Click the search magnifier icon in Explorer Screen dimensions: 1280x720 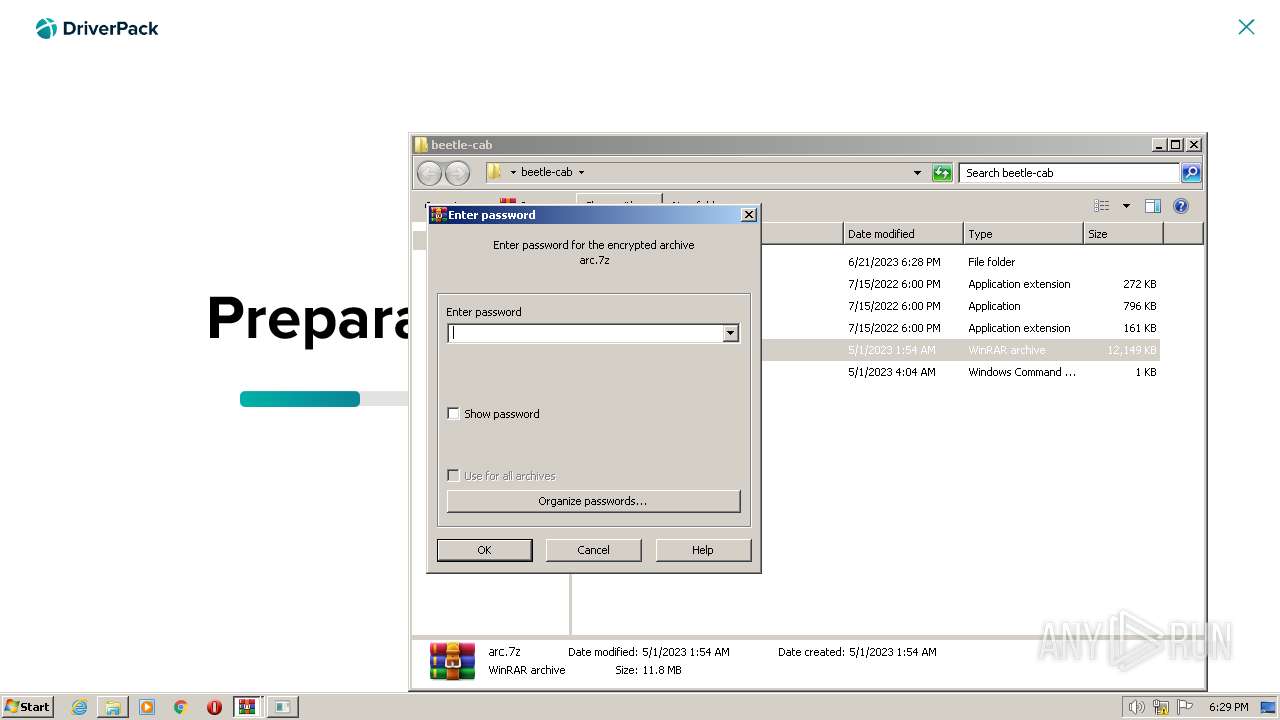click(x=1191, y=173)
